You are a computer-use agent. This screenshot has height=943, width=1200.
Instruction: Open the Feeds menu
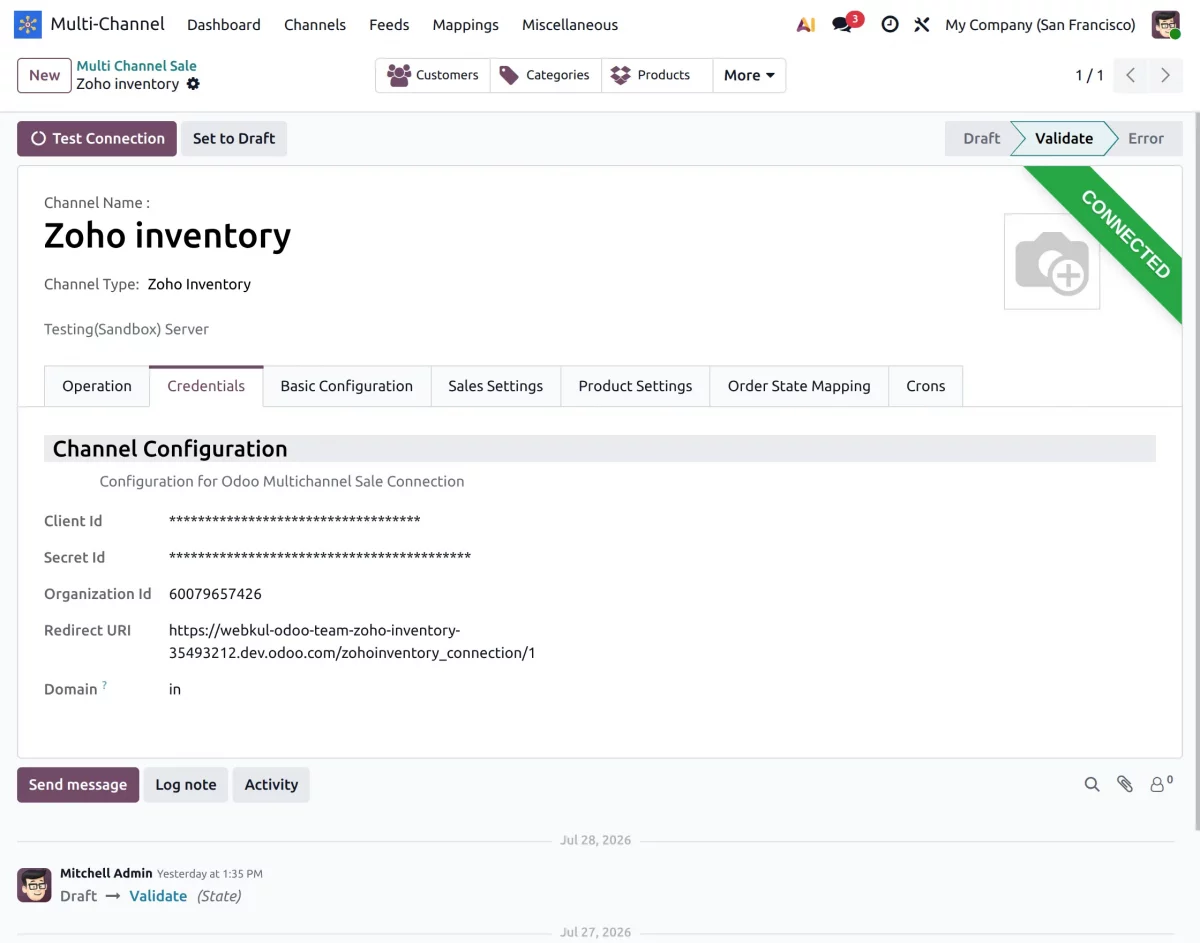tap(389, 25)
